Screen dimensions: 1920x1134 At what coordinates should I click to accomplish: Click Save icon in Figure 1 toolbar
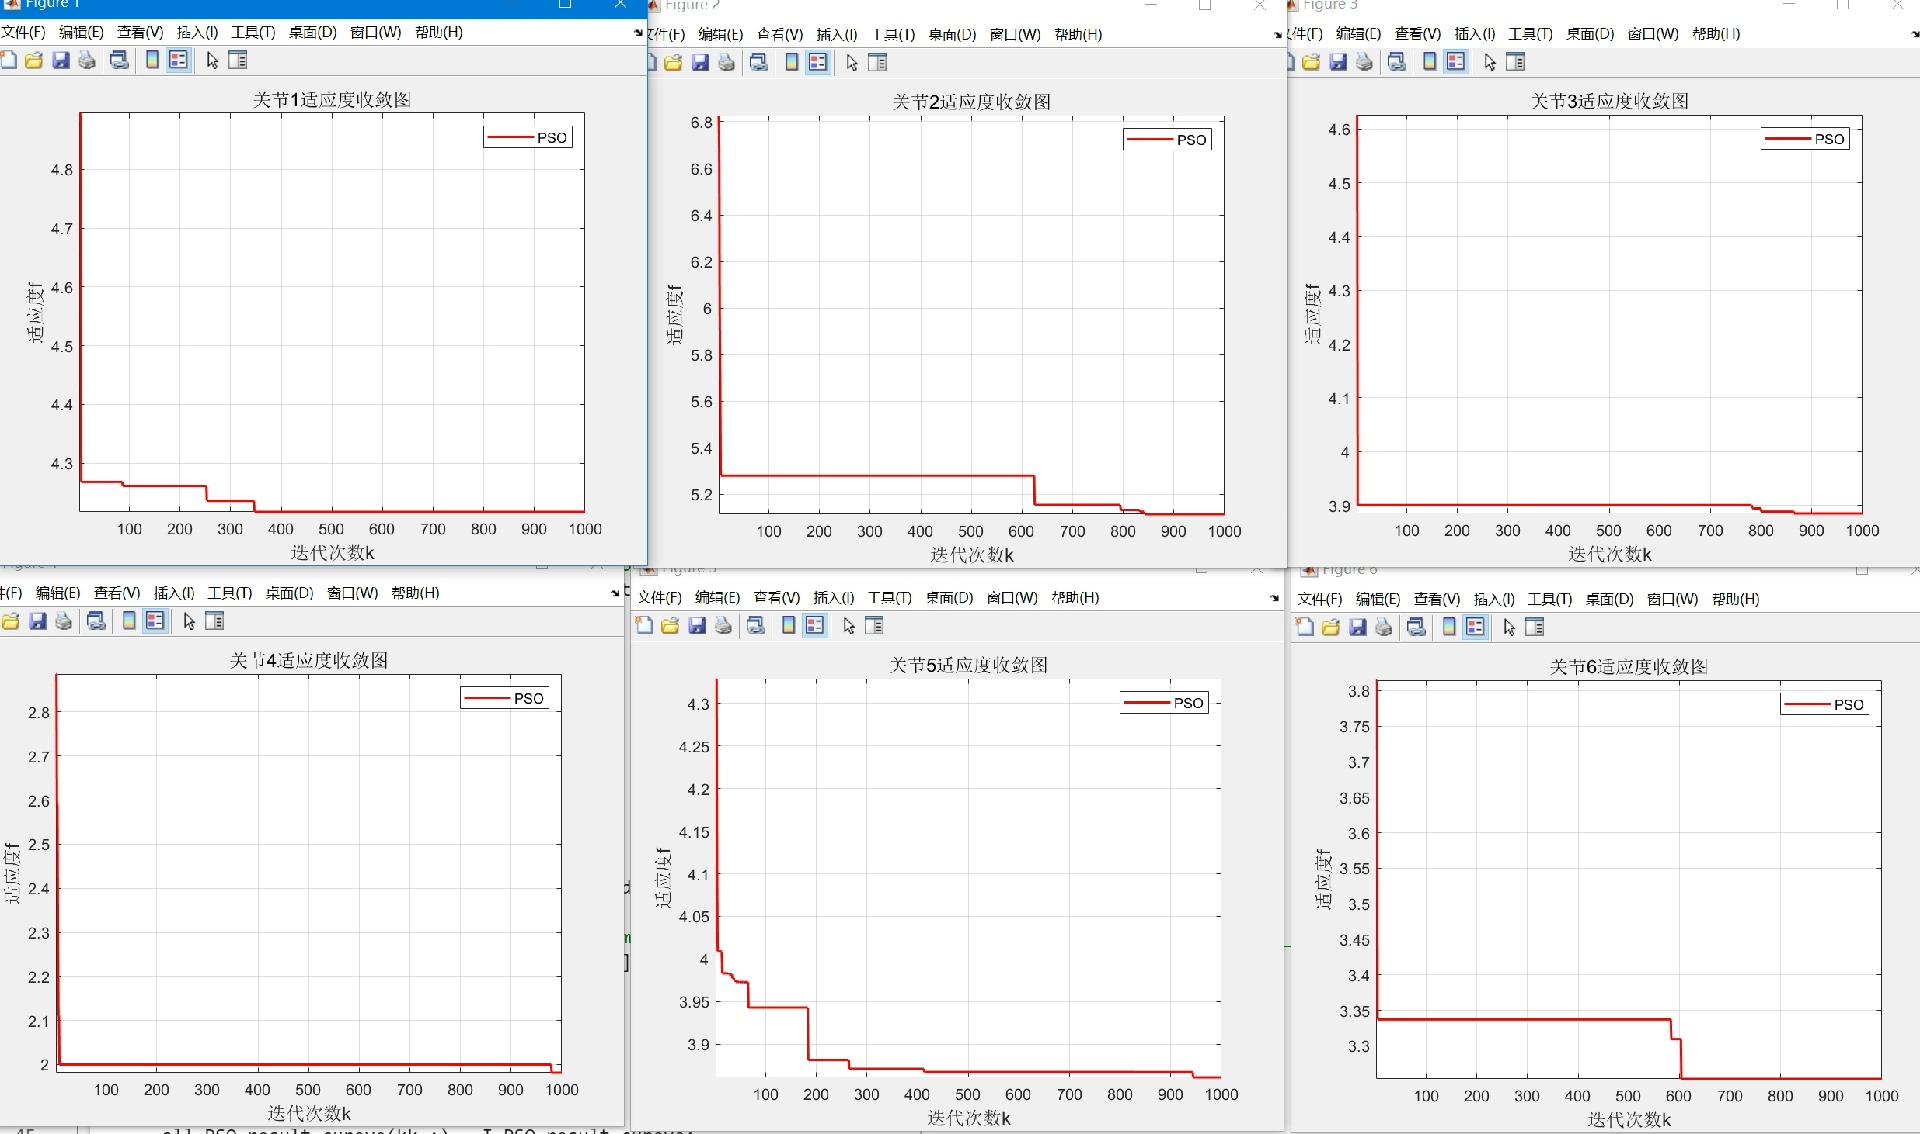click(61, 60)
